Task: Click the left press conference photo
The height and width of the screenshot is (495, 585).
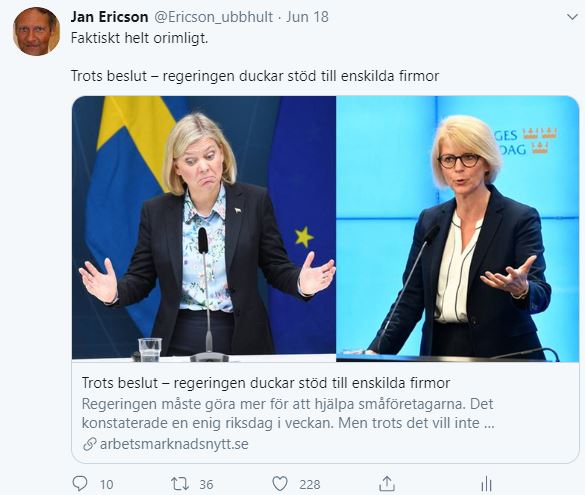Action: pos(204,229)
